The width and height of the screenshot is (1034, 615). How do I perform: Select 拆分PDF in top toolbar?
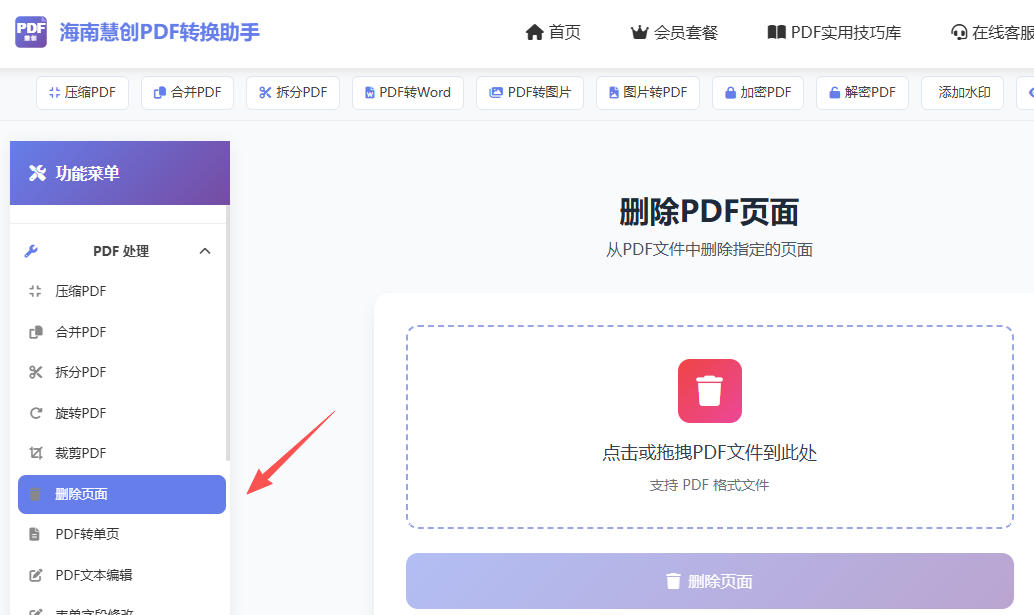point(293,92)
